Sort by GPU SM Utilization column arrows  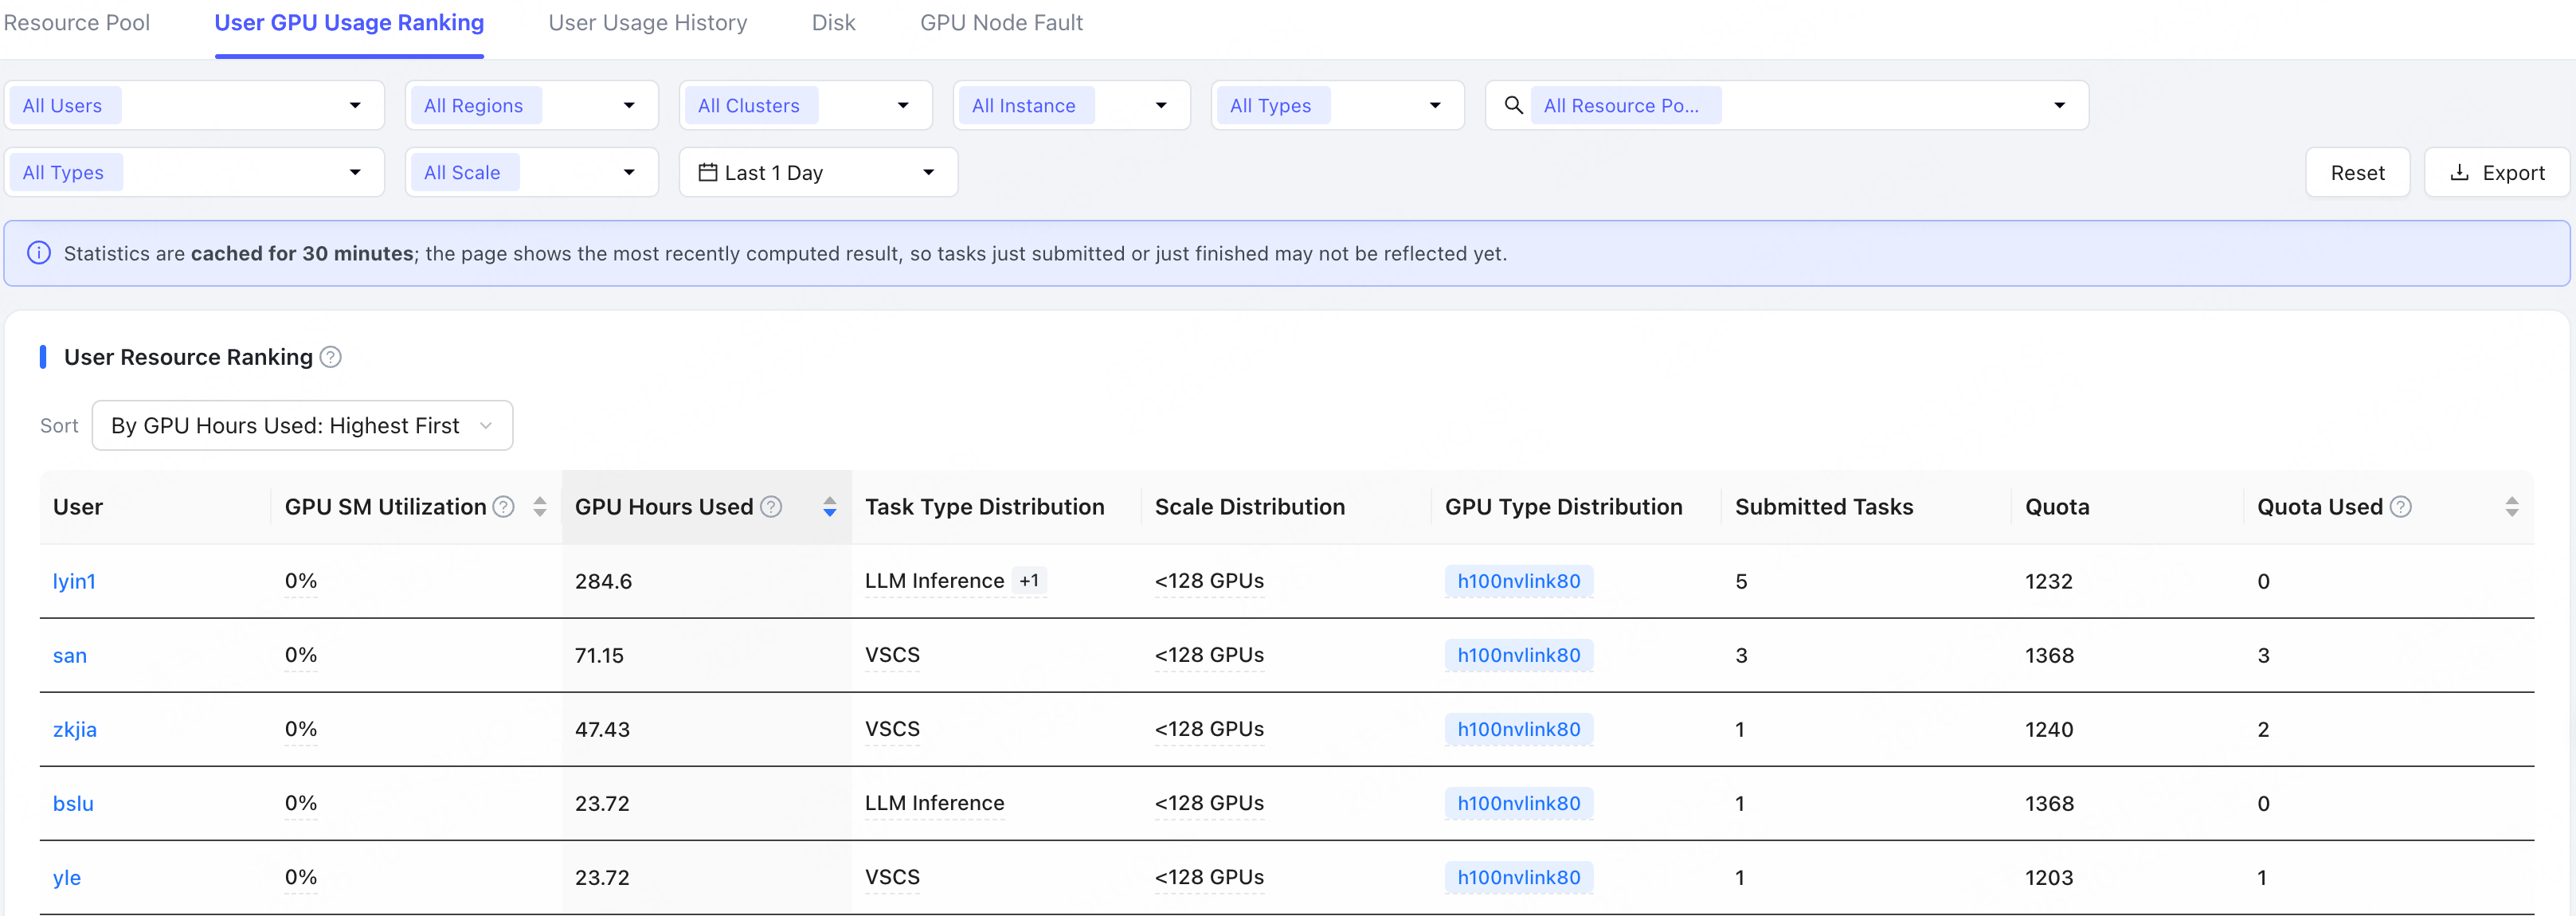(540, 507)
